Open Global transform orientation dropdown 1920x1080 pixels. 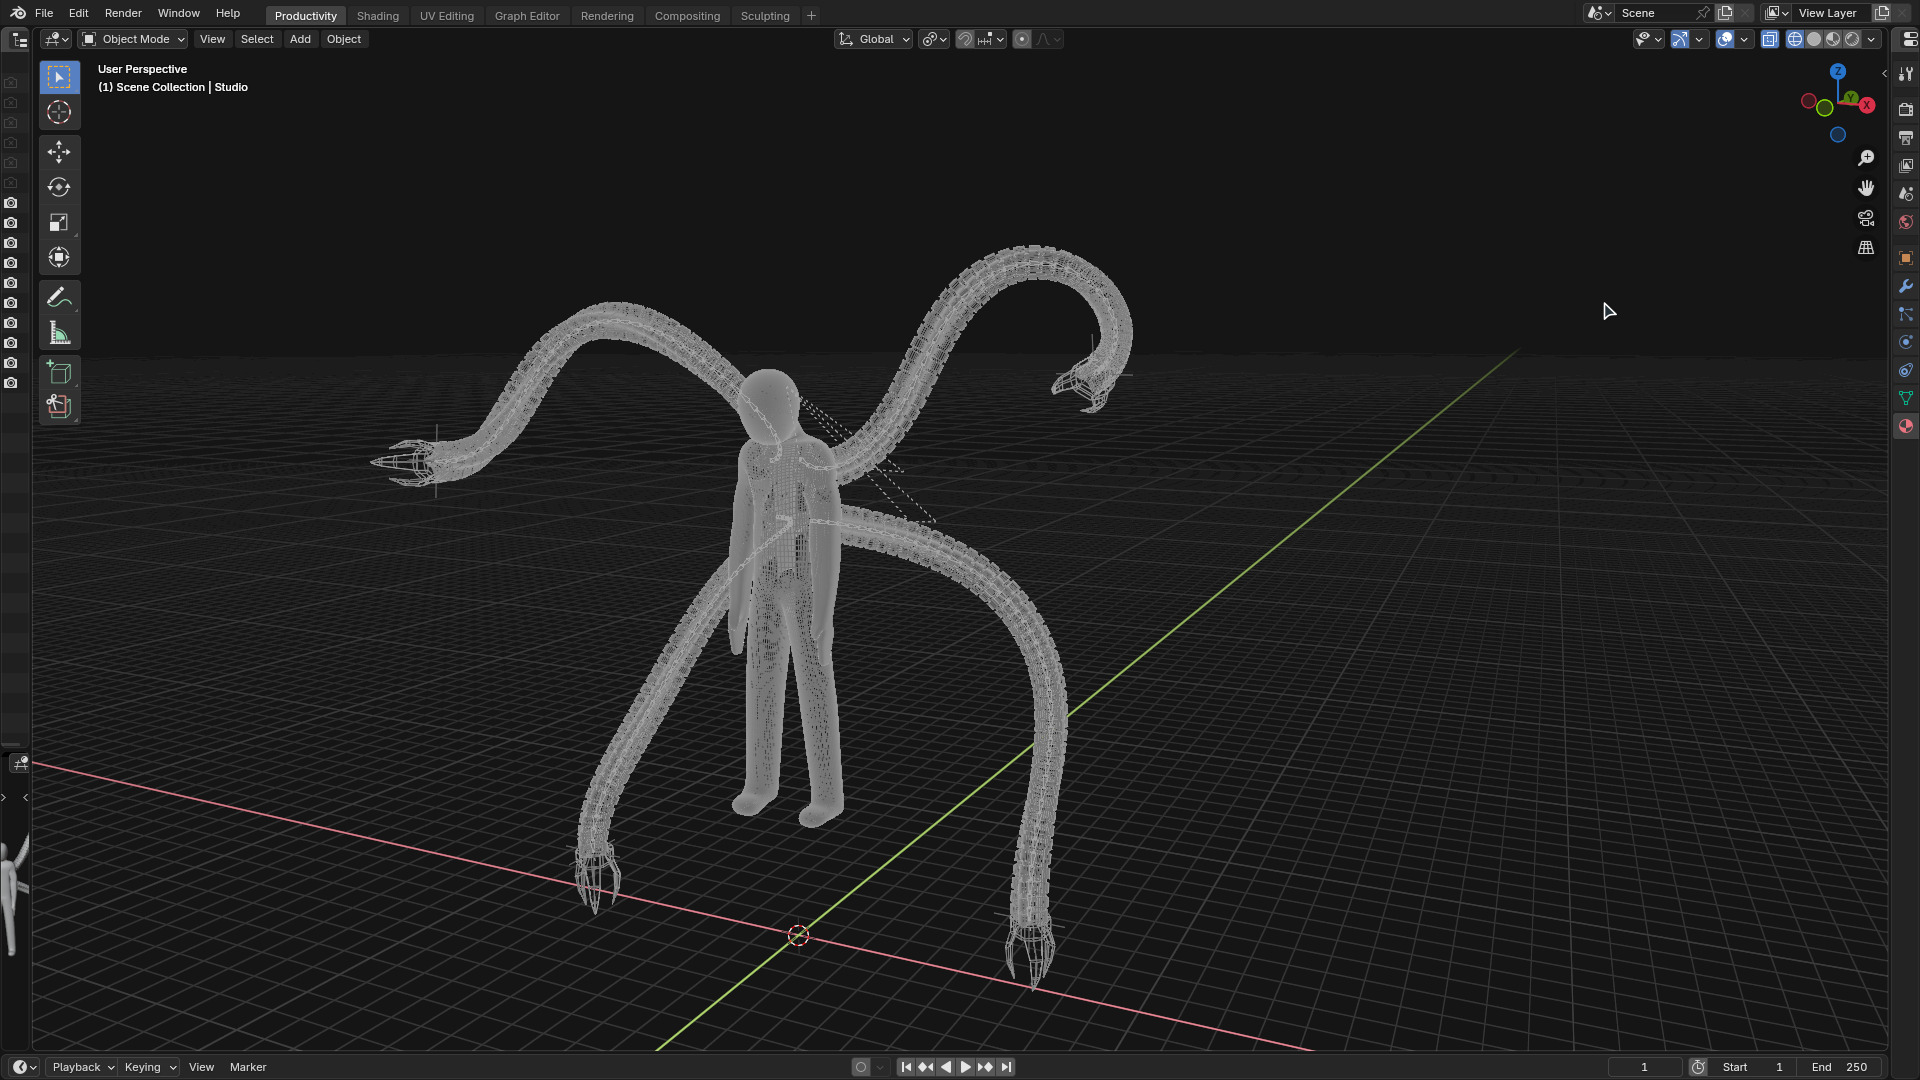[x=874, y=39]
